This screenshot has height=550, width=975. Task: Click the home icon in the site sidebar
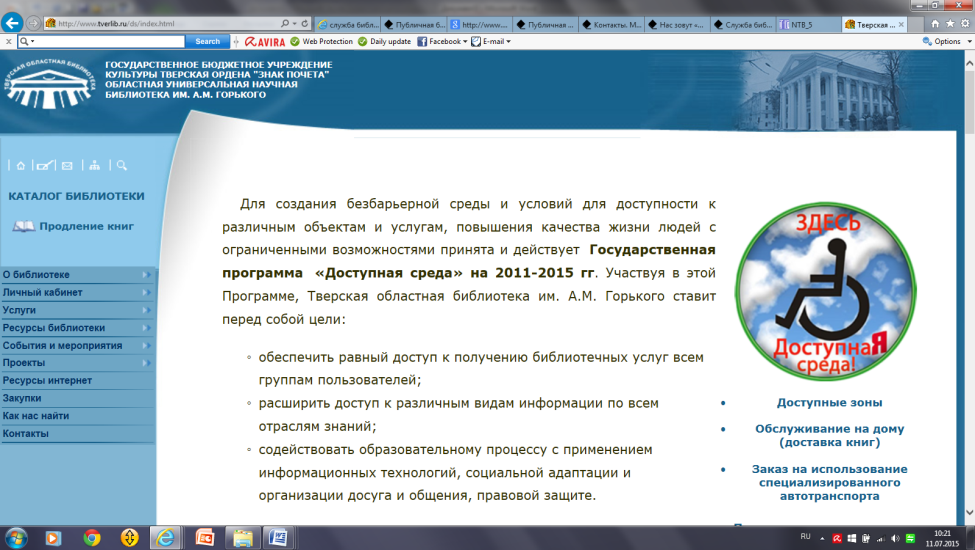pyautogui.click(x=20, y=165)
